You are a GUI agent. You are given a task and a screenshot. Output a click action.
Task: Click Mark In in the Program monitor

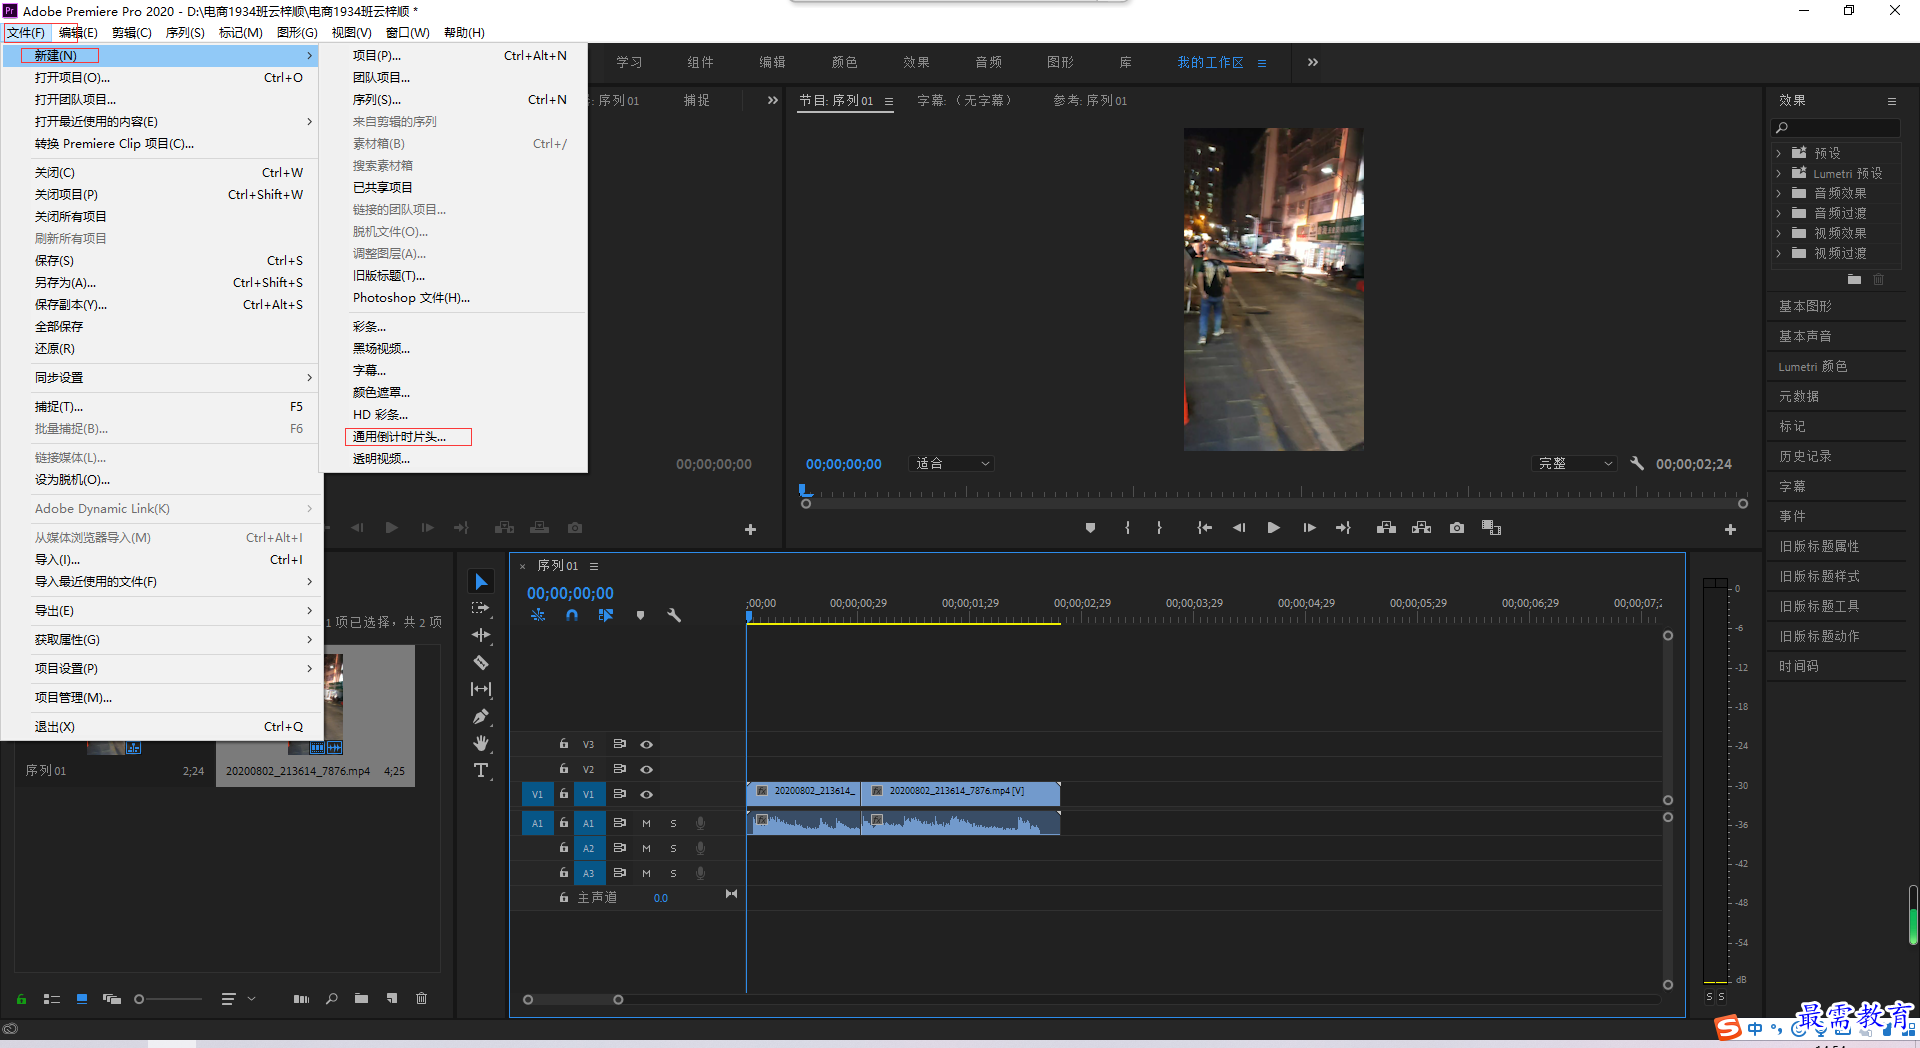1127,528
